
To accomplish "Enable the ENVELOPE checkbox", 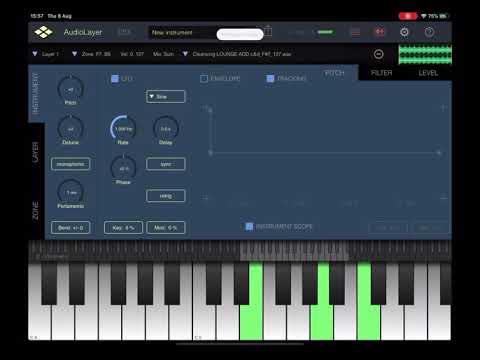I will pyautogui.click(x=204, y=79).
